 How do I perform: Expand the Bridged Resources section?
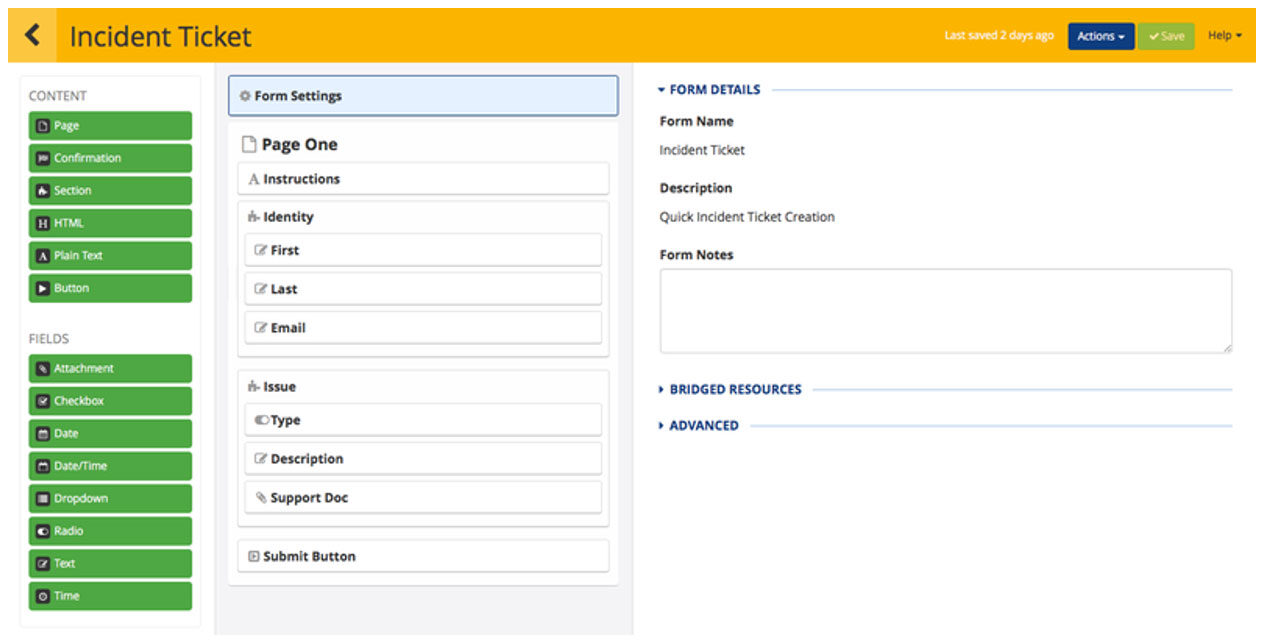[730, 390]
